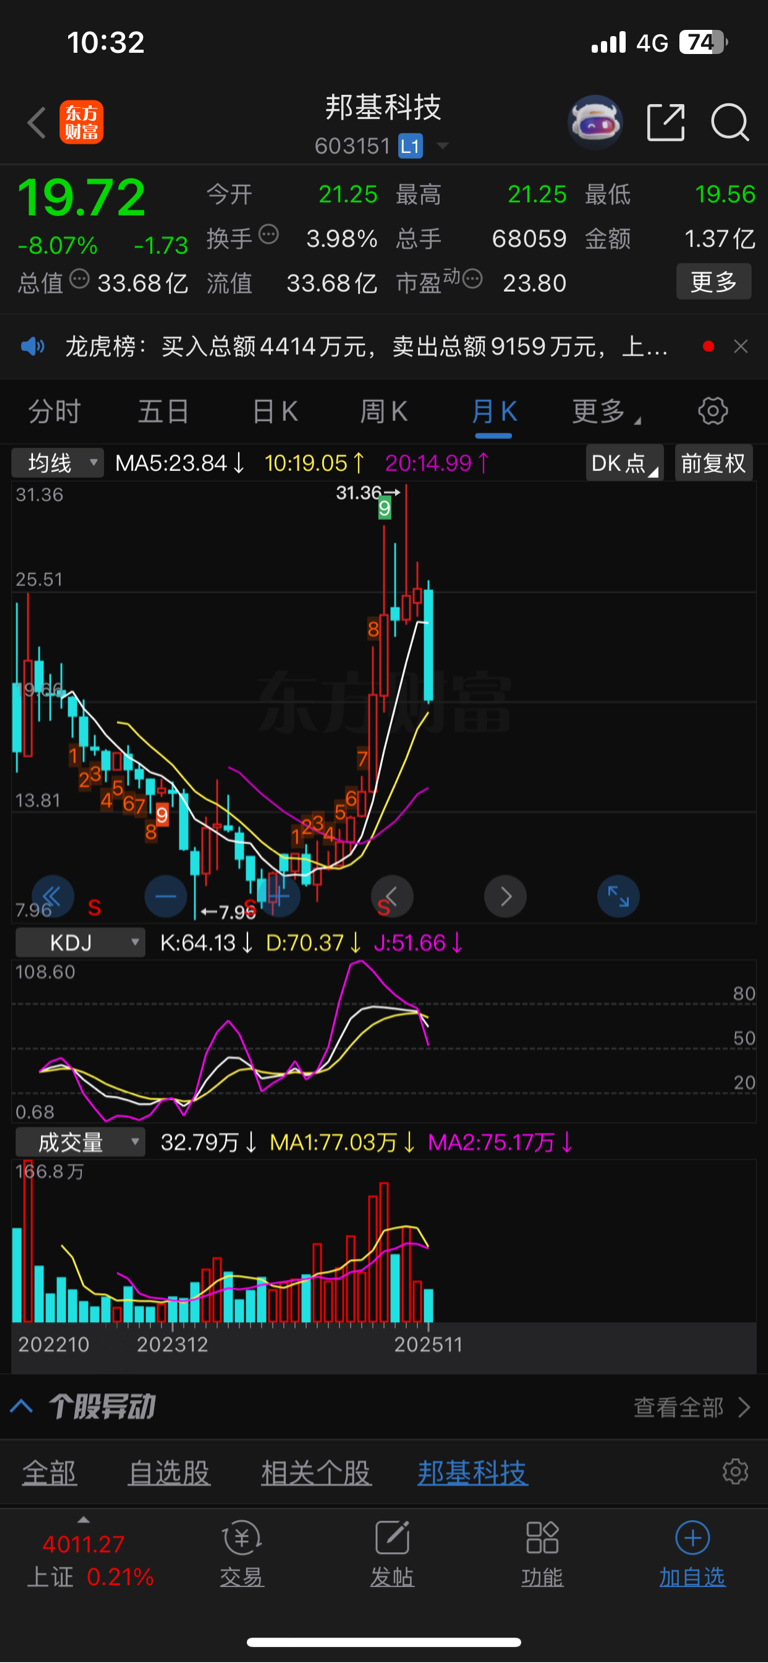Expand the small arrow above the 上证 index
This screenshot has width=768, height=1663.
[83, 1520]
